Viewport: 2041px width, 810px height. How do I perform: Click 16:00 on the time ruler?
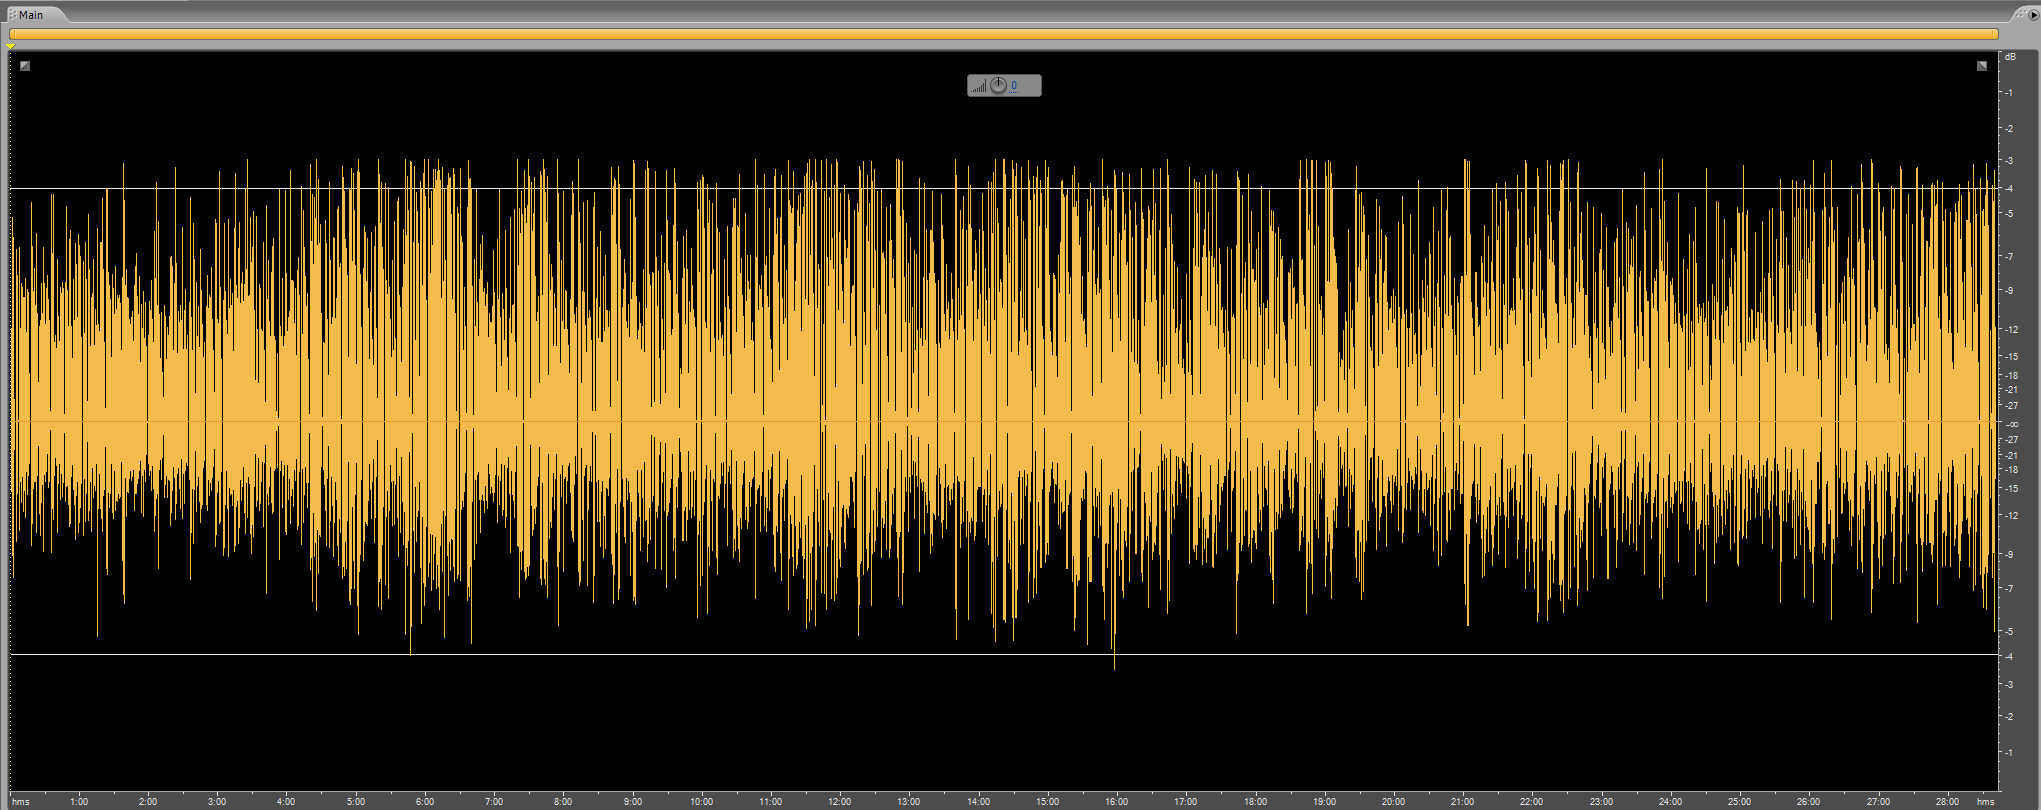coord(1116,801)
